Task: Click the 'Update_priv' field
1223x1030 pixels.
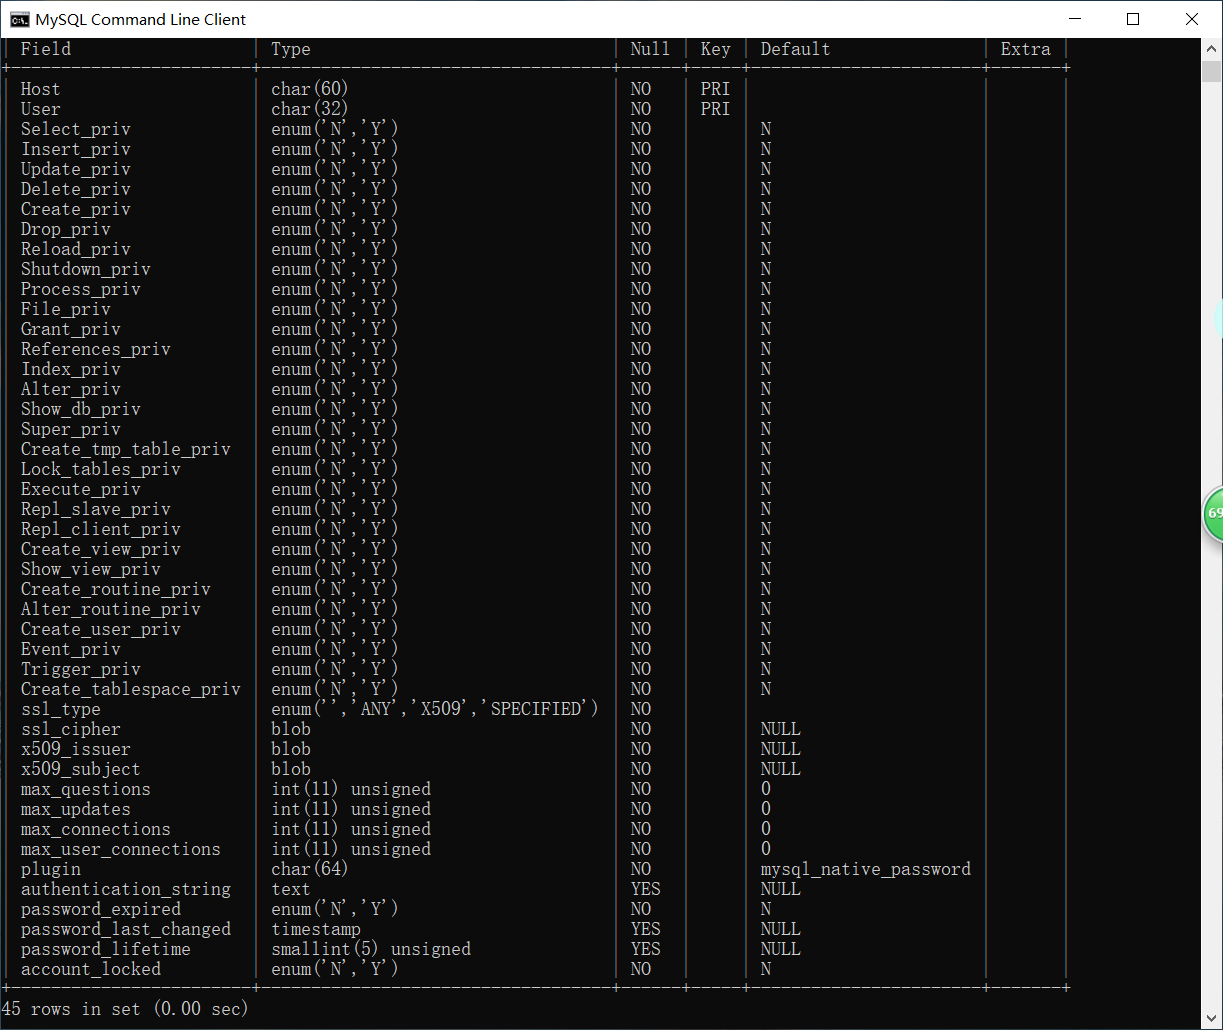Action: pyautogui.click(x=76, y=169)
